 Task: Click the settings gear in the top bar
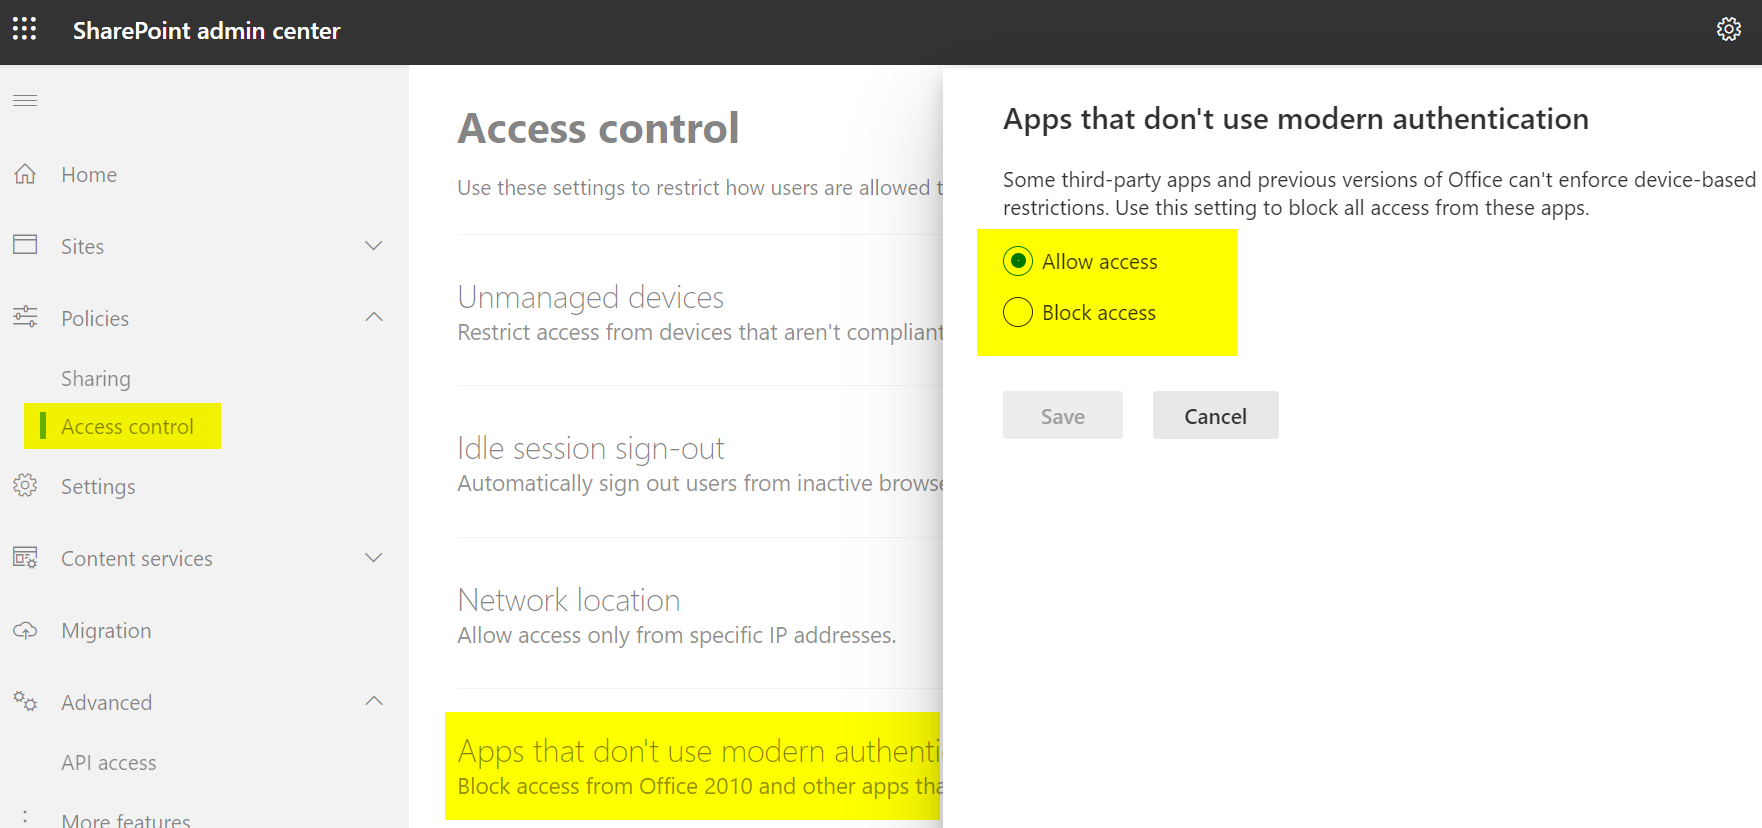[x=1728, y=29]
